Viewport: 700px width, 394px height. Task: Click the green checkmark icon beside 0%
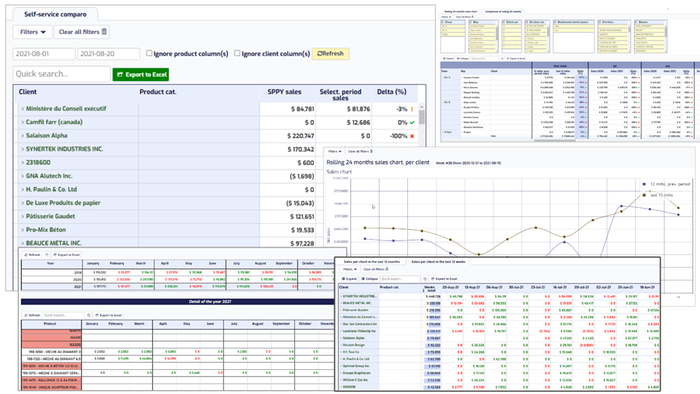412,122
